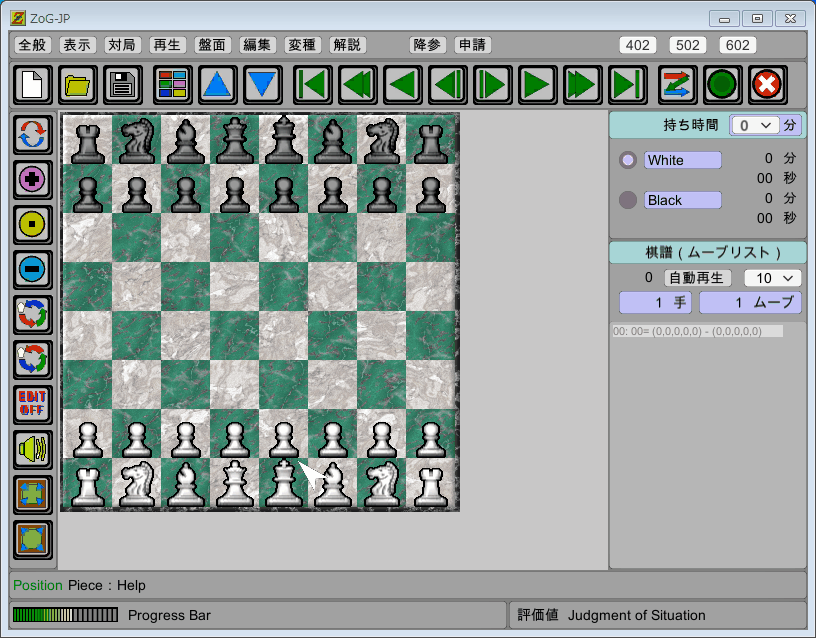Click the black queen piece

[235, 140]
